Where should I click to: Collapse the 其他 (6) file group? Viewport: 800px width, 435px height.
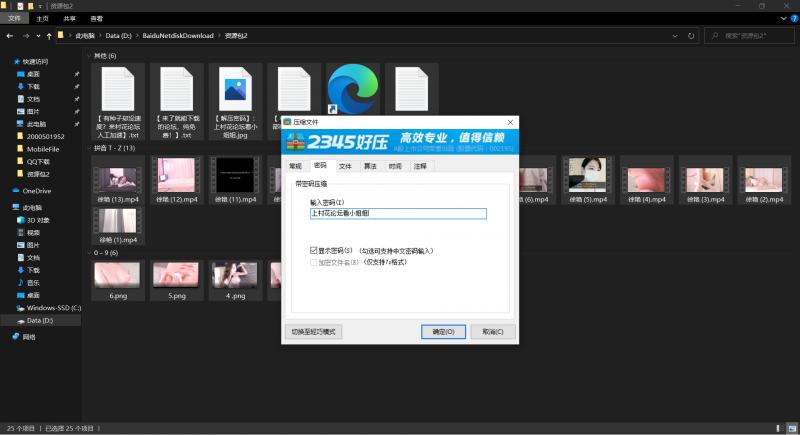[x=89, y=56]
